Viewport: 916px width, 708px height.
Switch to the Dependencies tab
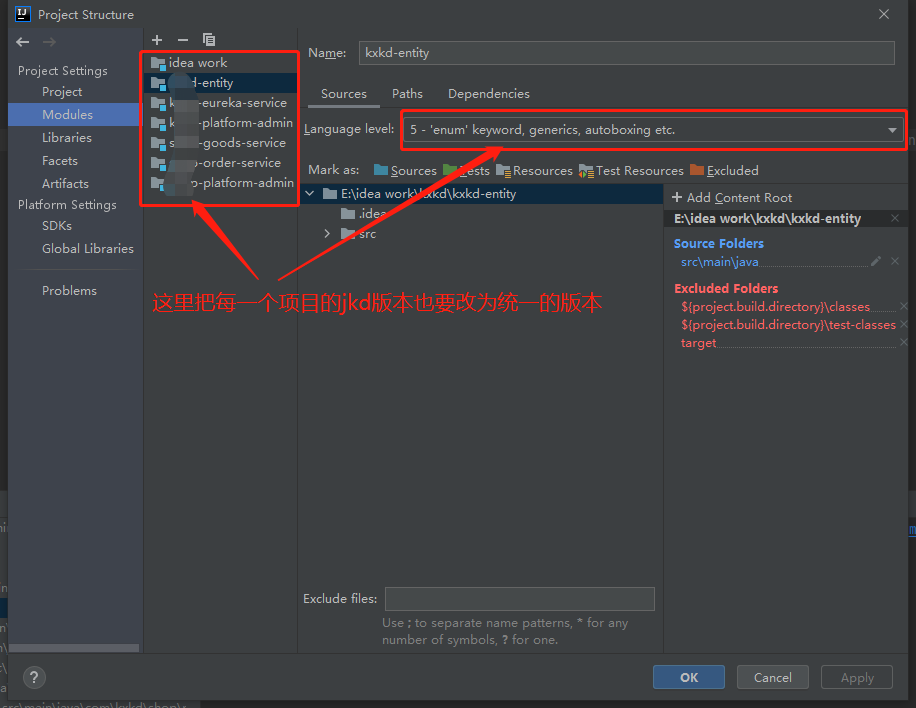[488, 93]
